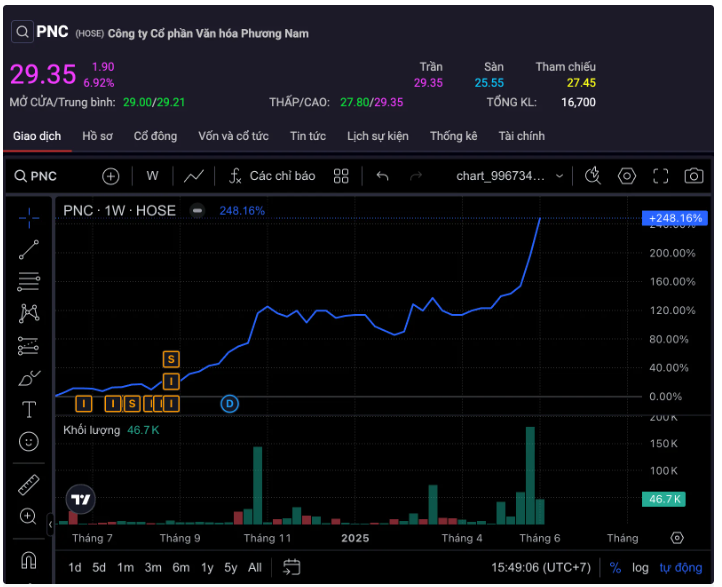Click the Sàn floor price 25.55

(489, 83)
